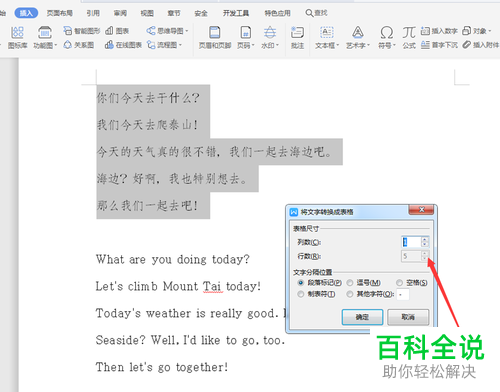
Task: Click the 文本框 text box icon
Action: (x=327, y=33)
